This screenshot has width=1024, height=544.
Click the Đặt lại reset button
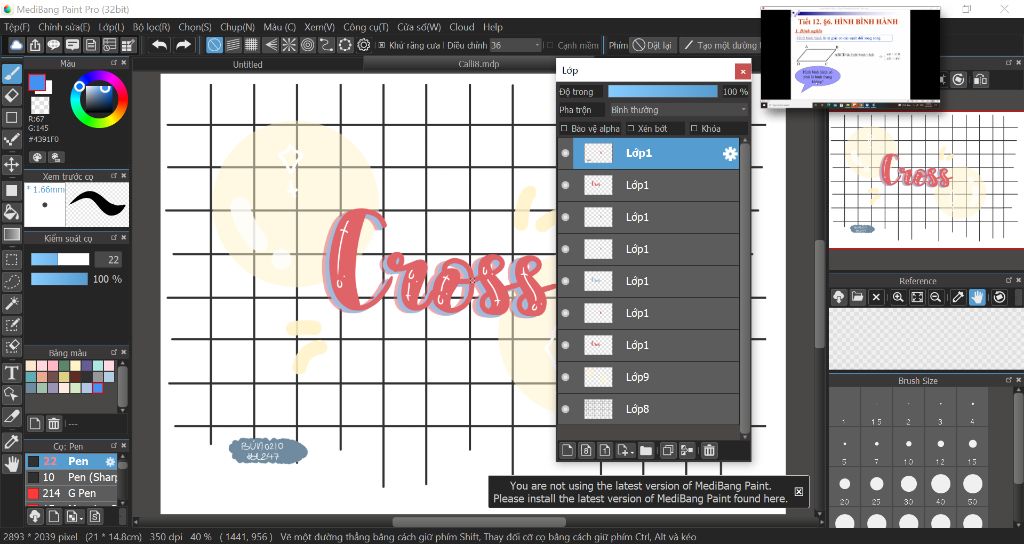(652, 45)
